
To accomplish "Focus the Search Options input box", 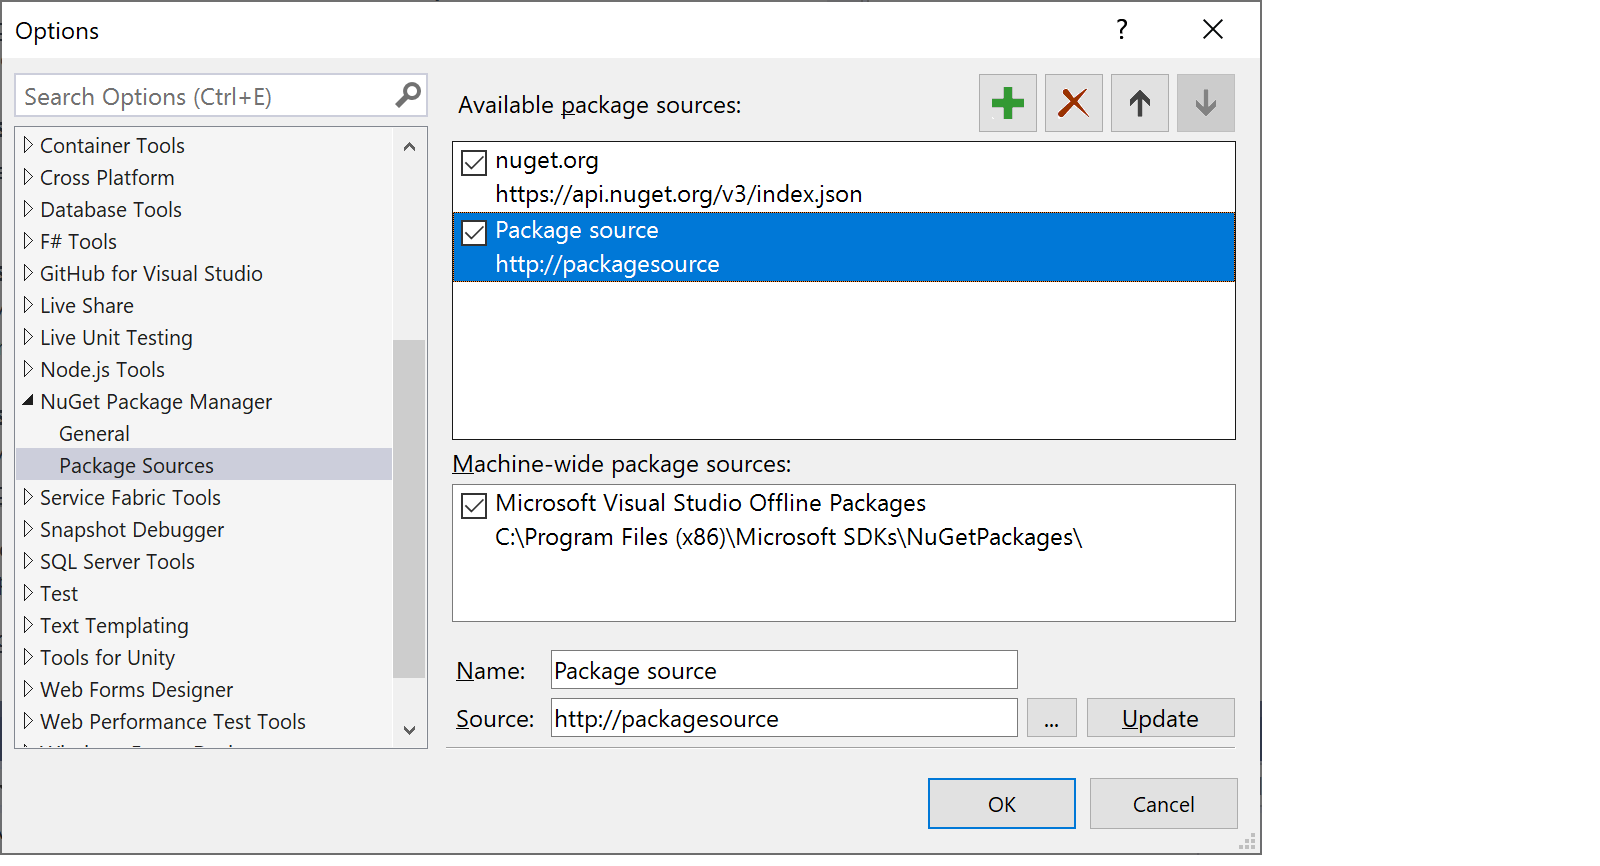I will click(205, 97).
